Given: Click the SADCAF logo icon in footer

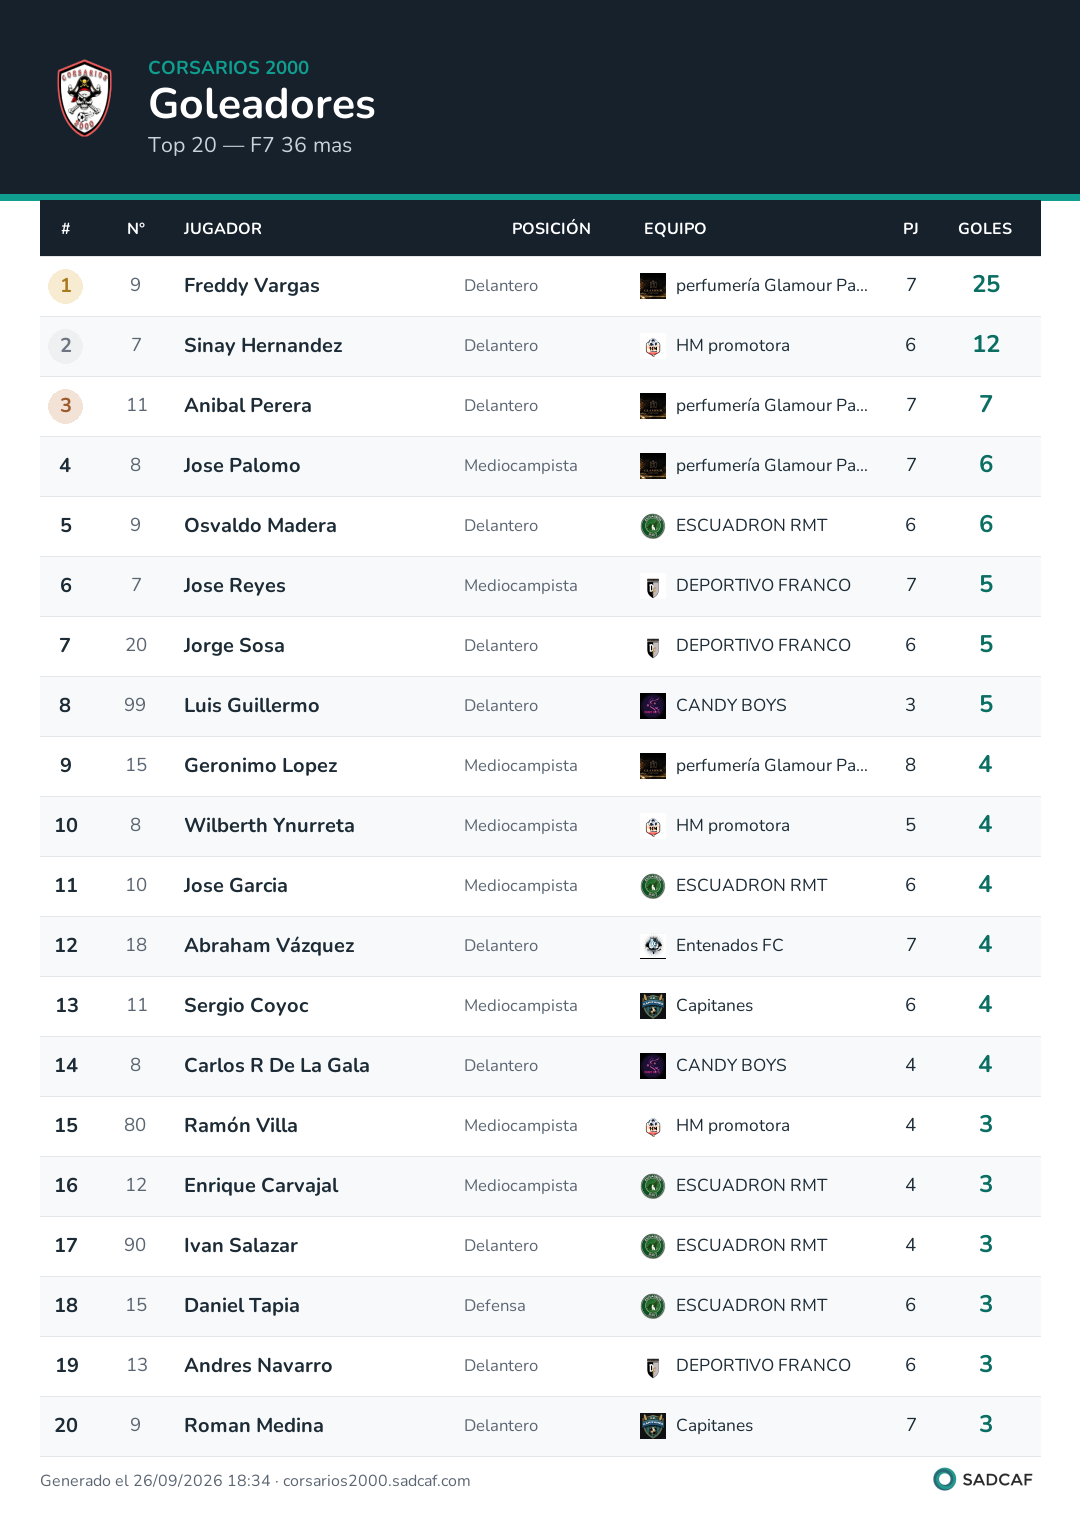Looking at the screenshot, I should pyautogui.click(x=944, y=1479).
